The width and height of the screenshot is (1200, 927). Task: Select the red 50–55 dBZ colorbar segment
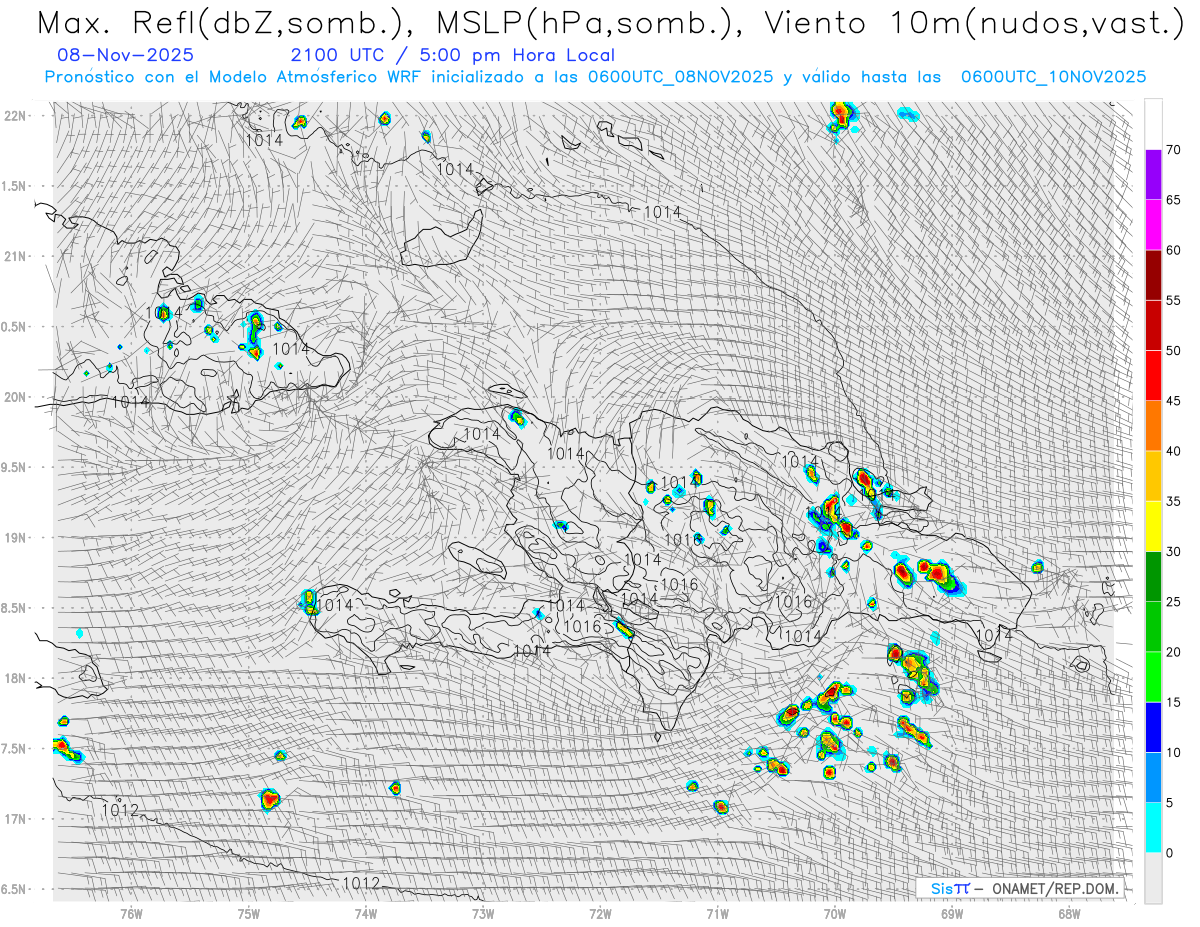[1153, 325]
